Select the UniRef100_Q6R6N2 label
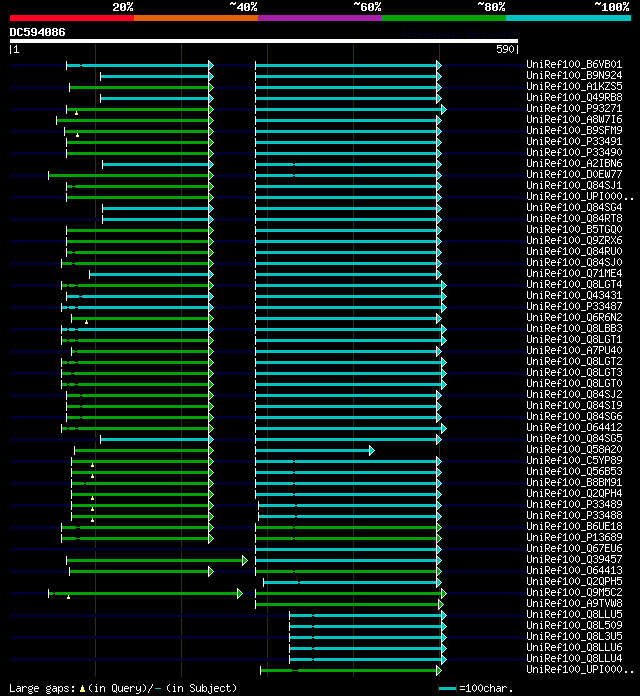Viewport: 640px width, 696px height. (574, 317)
